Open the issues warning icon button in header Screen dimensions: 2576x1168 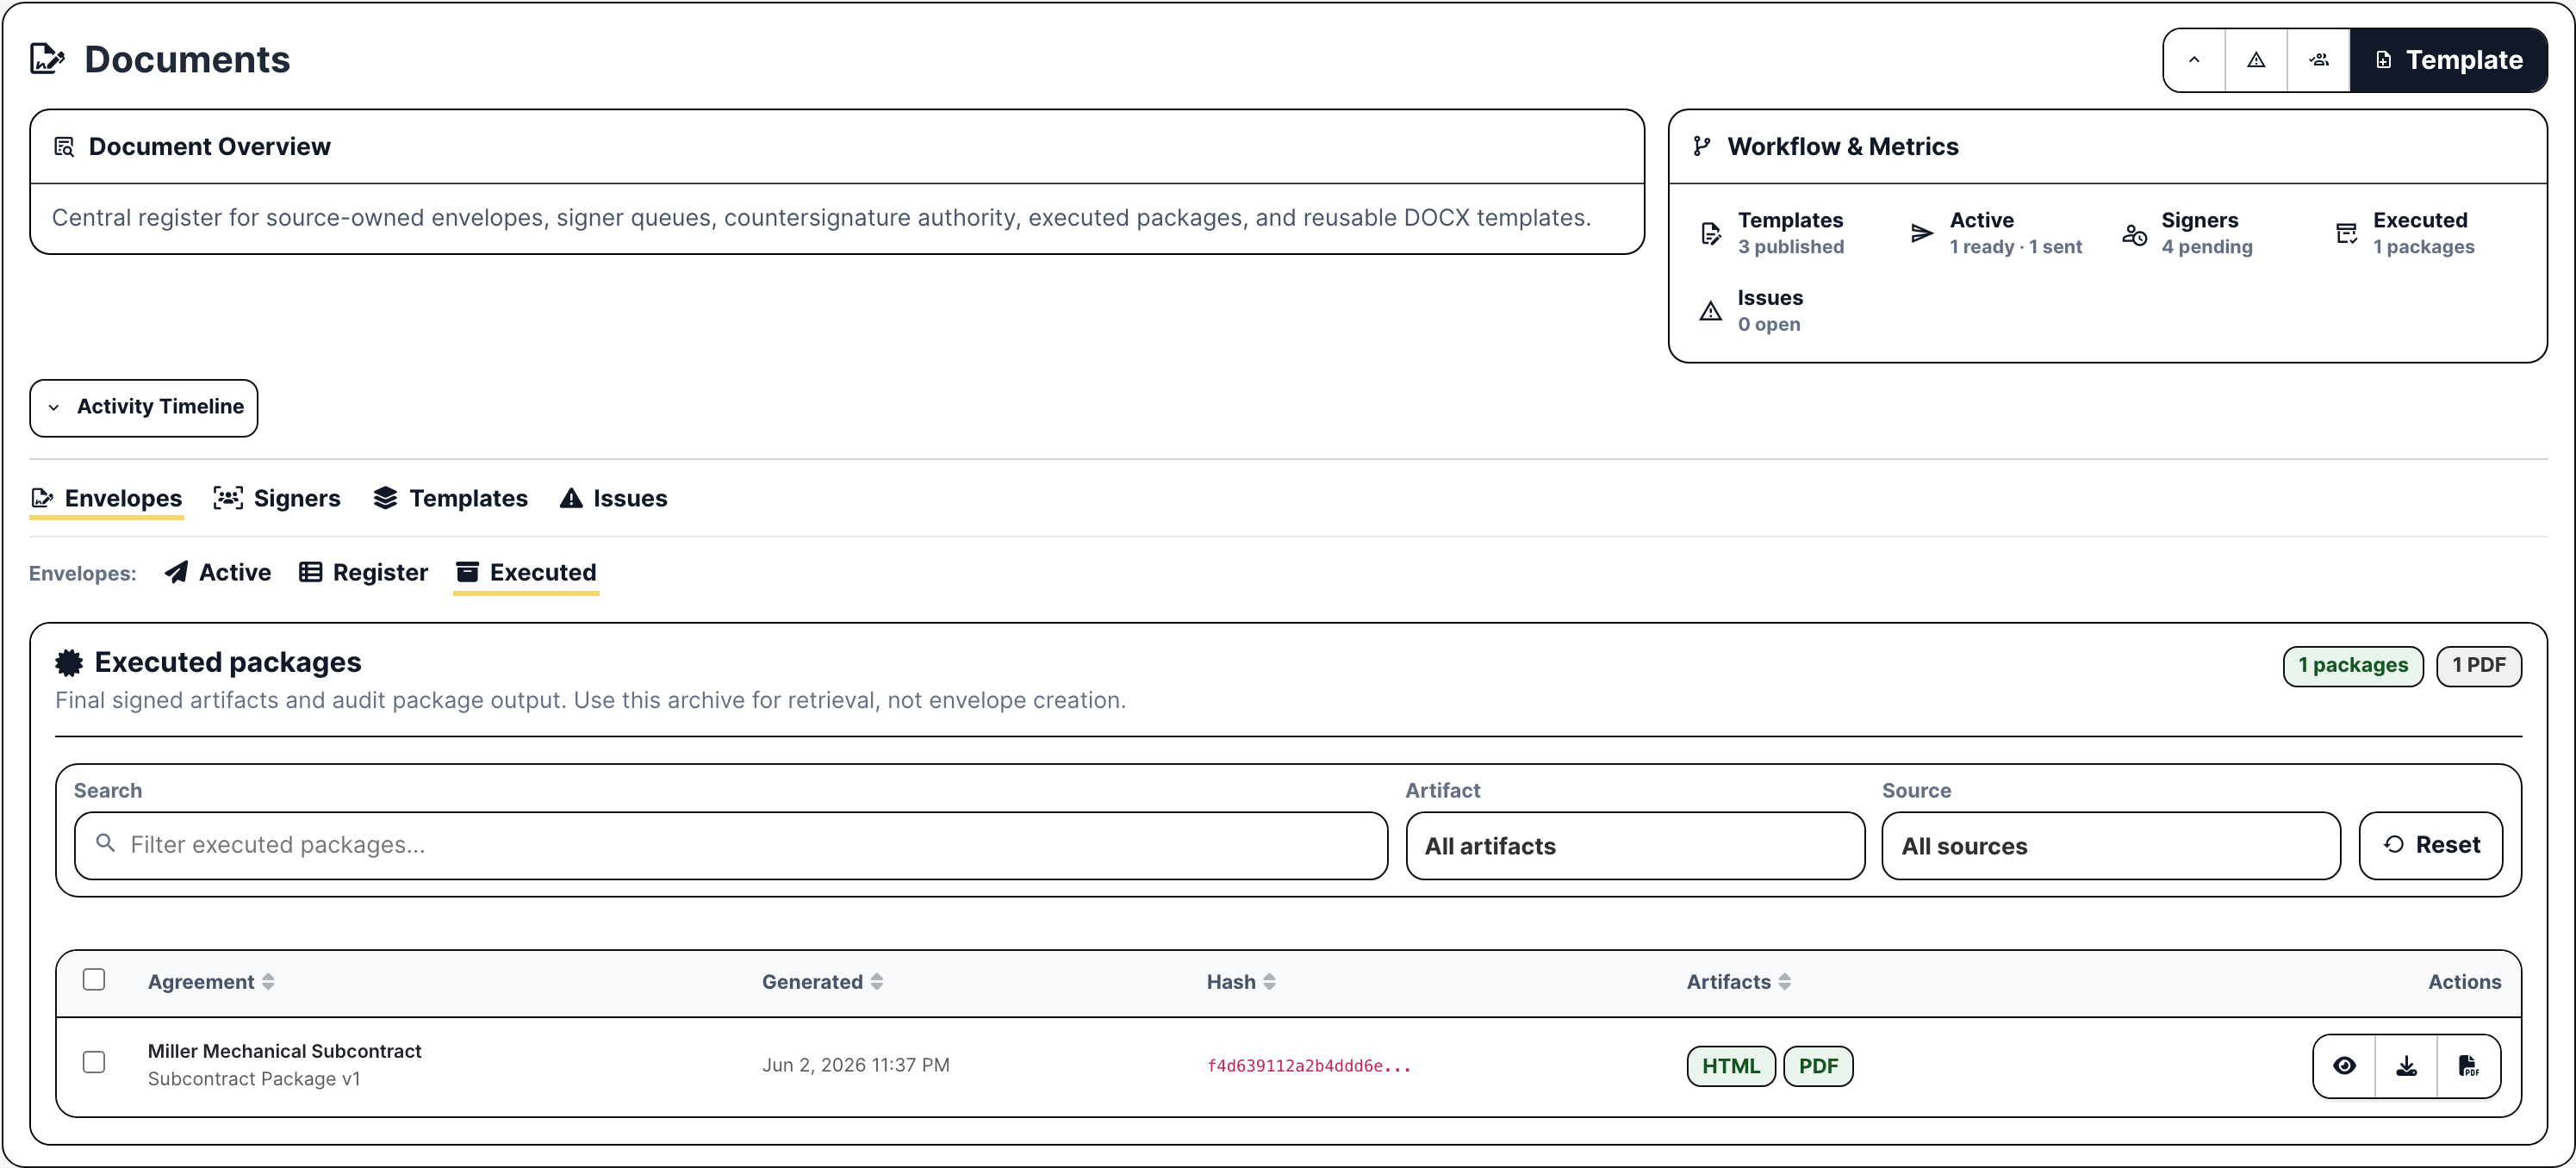pyautogui.click(x=2256, y=60)
